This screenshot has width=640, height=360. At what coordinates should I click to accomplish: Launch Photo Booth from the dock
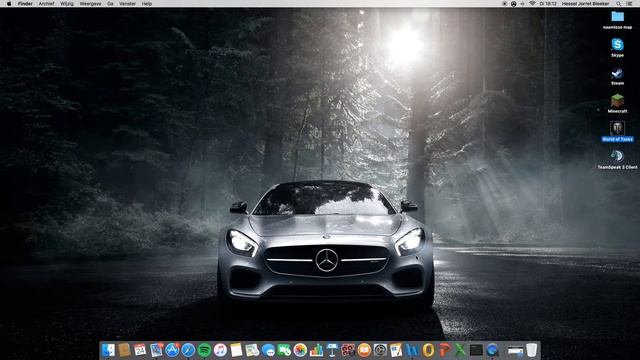coord(348,350)
